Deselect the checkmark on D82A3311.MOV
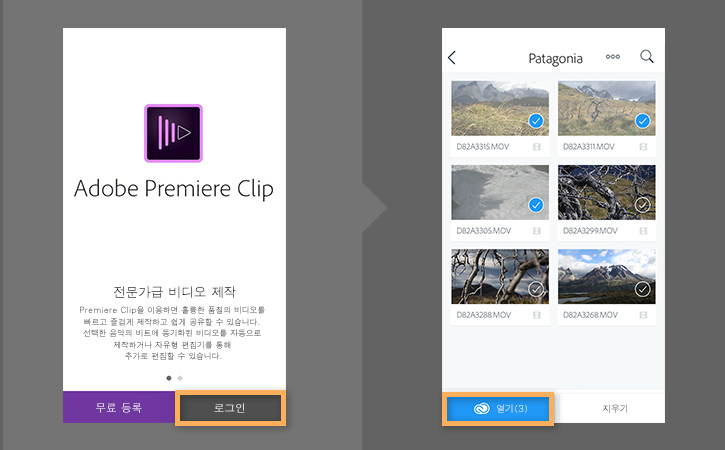 (642, 121)
